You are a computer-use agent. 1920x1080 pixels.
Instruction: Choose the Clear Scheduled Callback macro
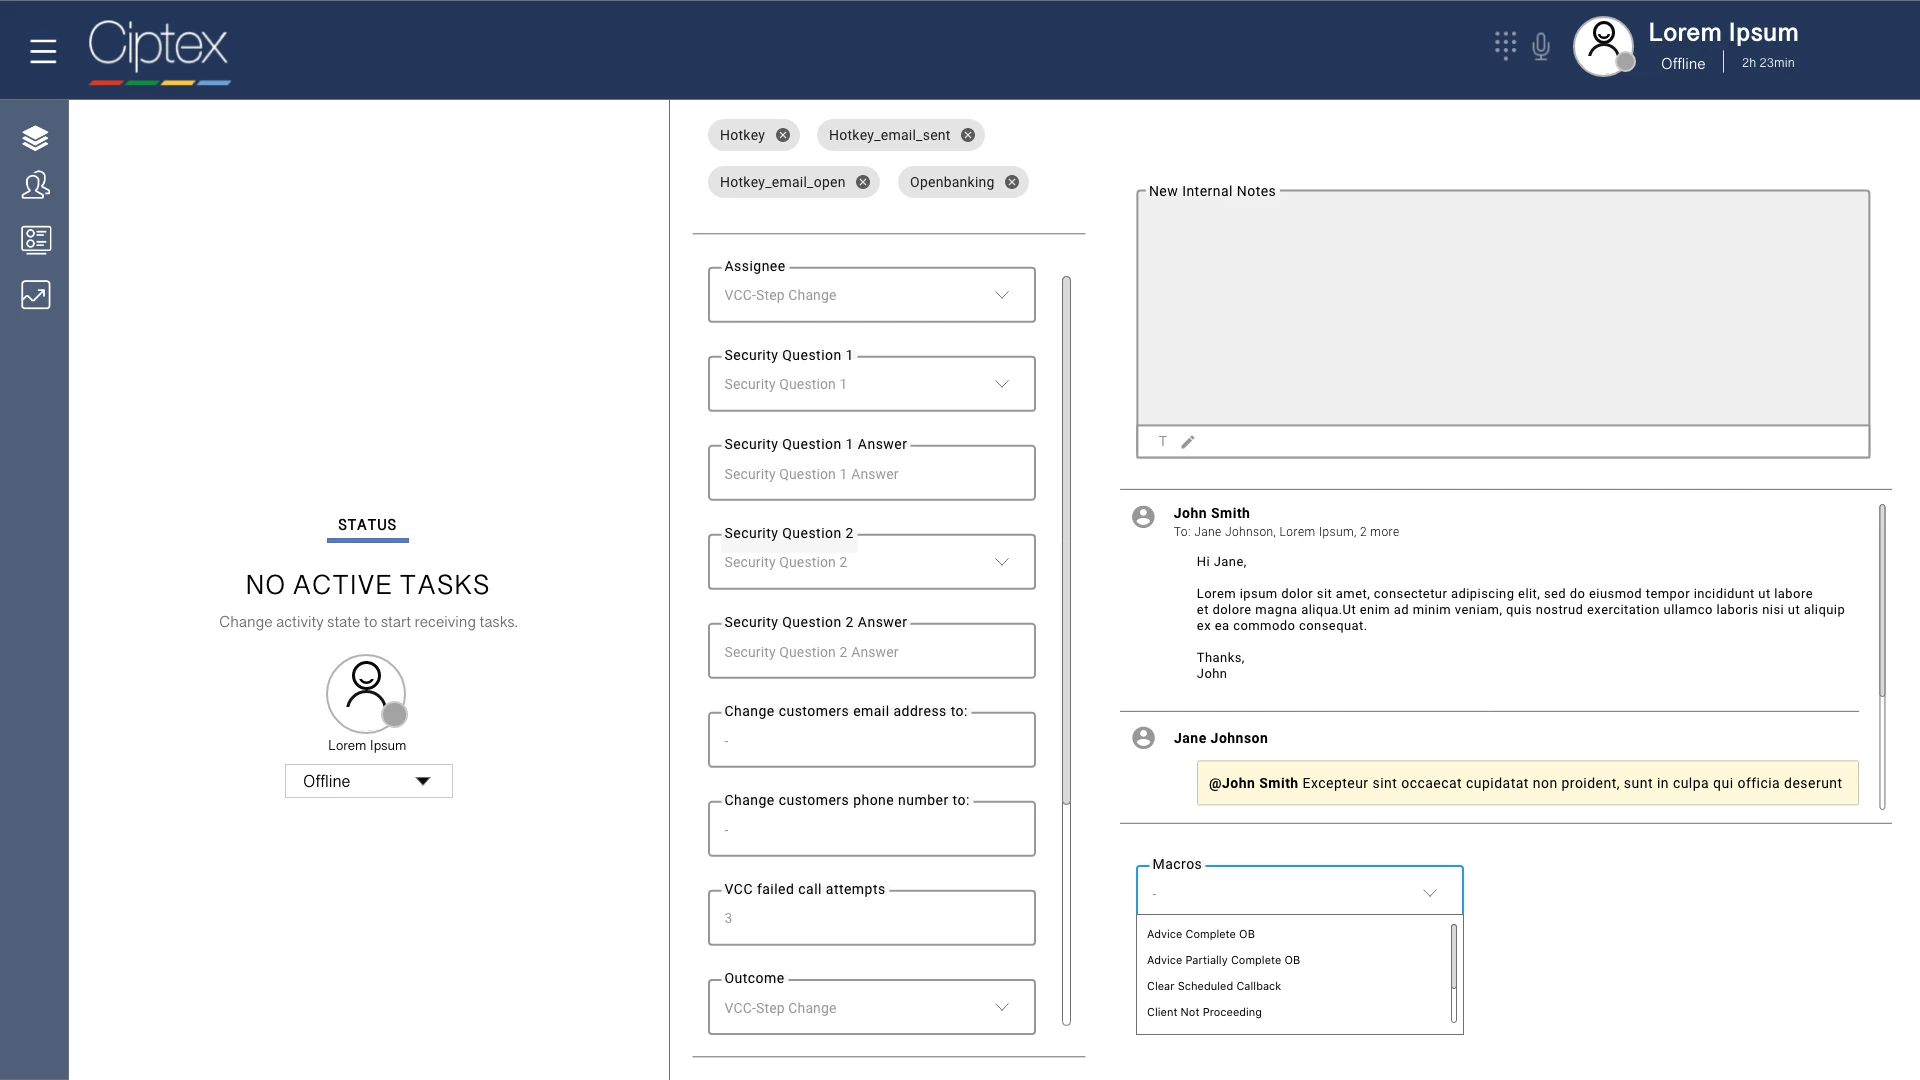(1213, 986)
